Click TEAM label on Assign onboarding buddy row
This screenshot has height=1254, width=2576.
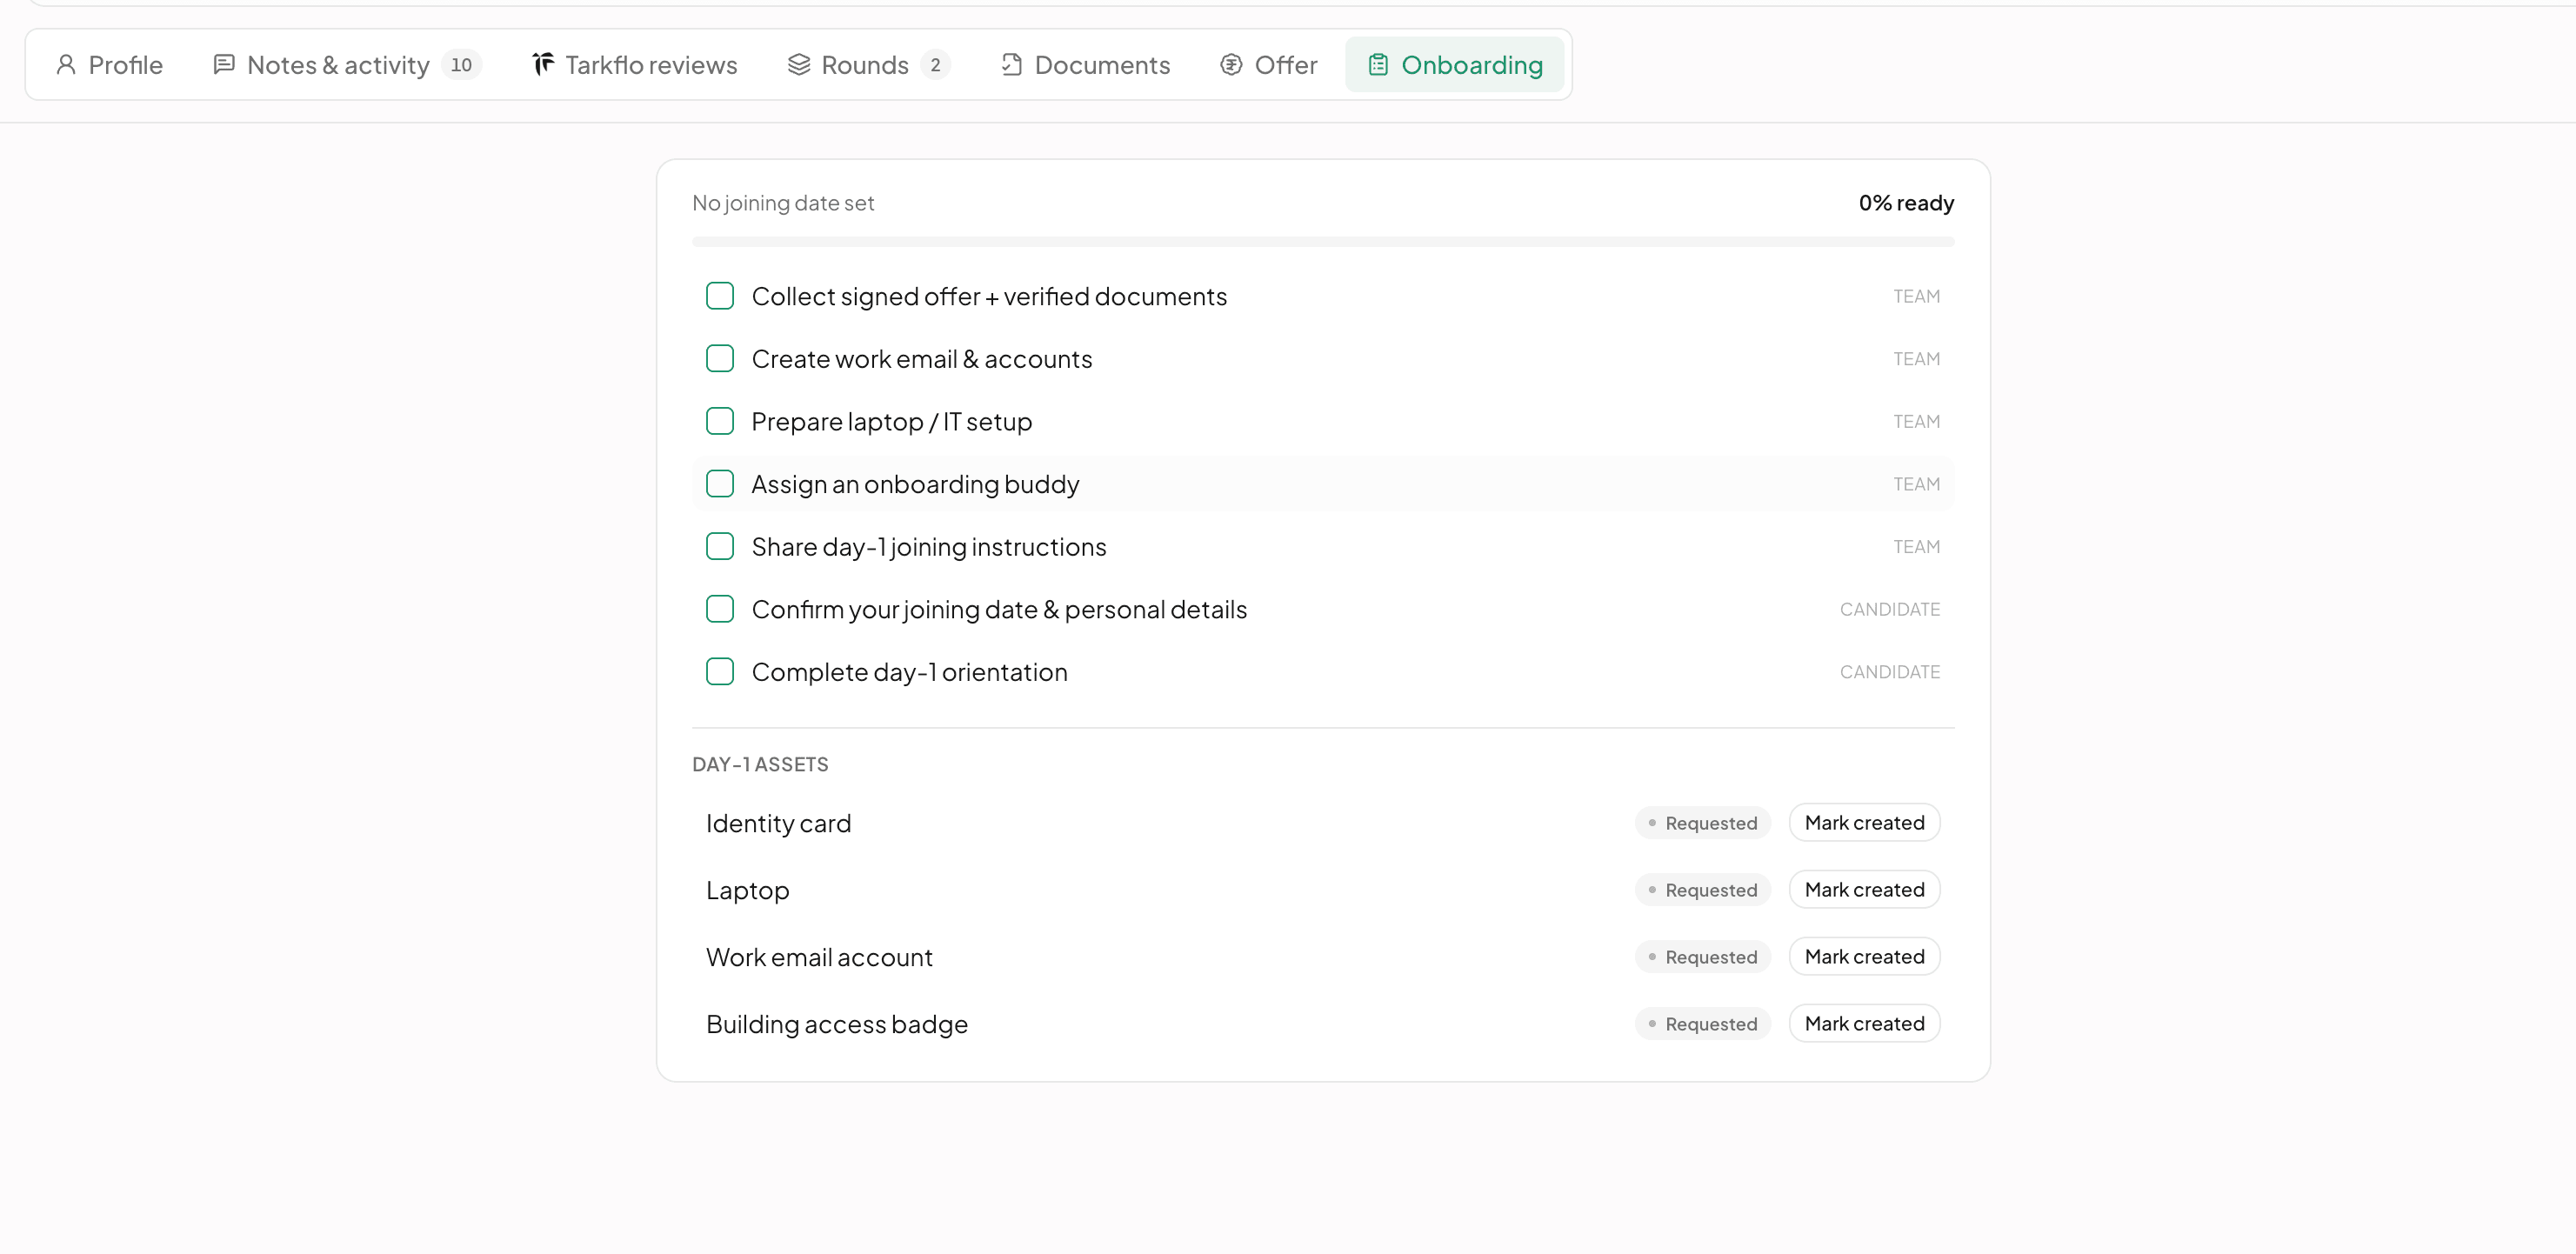coord(1916,484)
